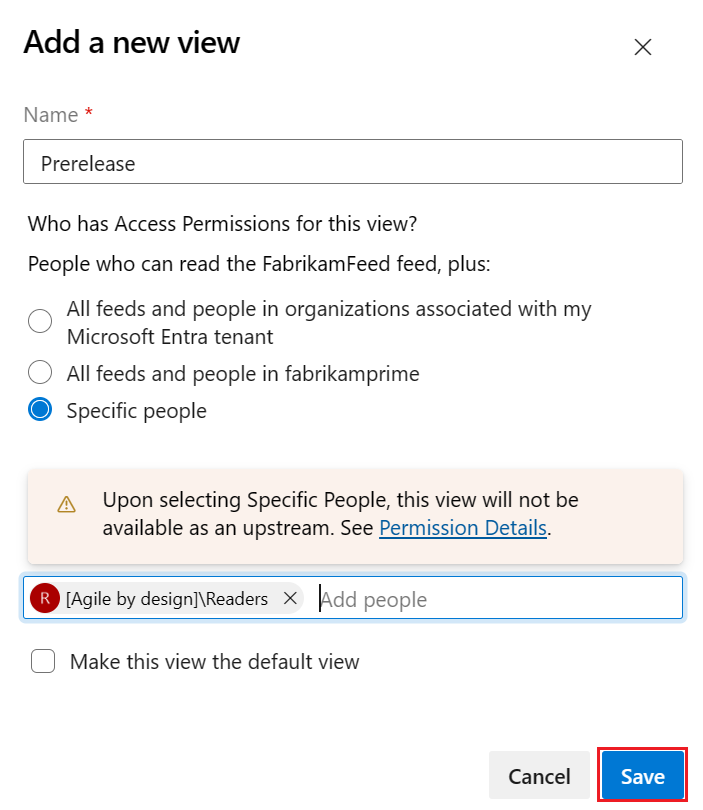
Task: Open the Permission Details link
Action: click(x=462, y=528)
